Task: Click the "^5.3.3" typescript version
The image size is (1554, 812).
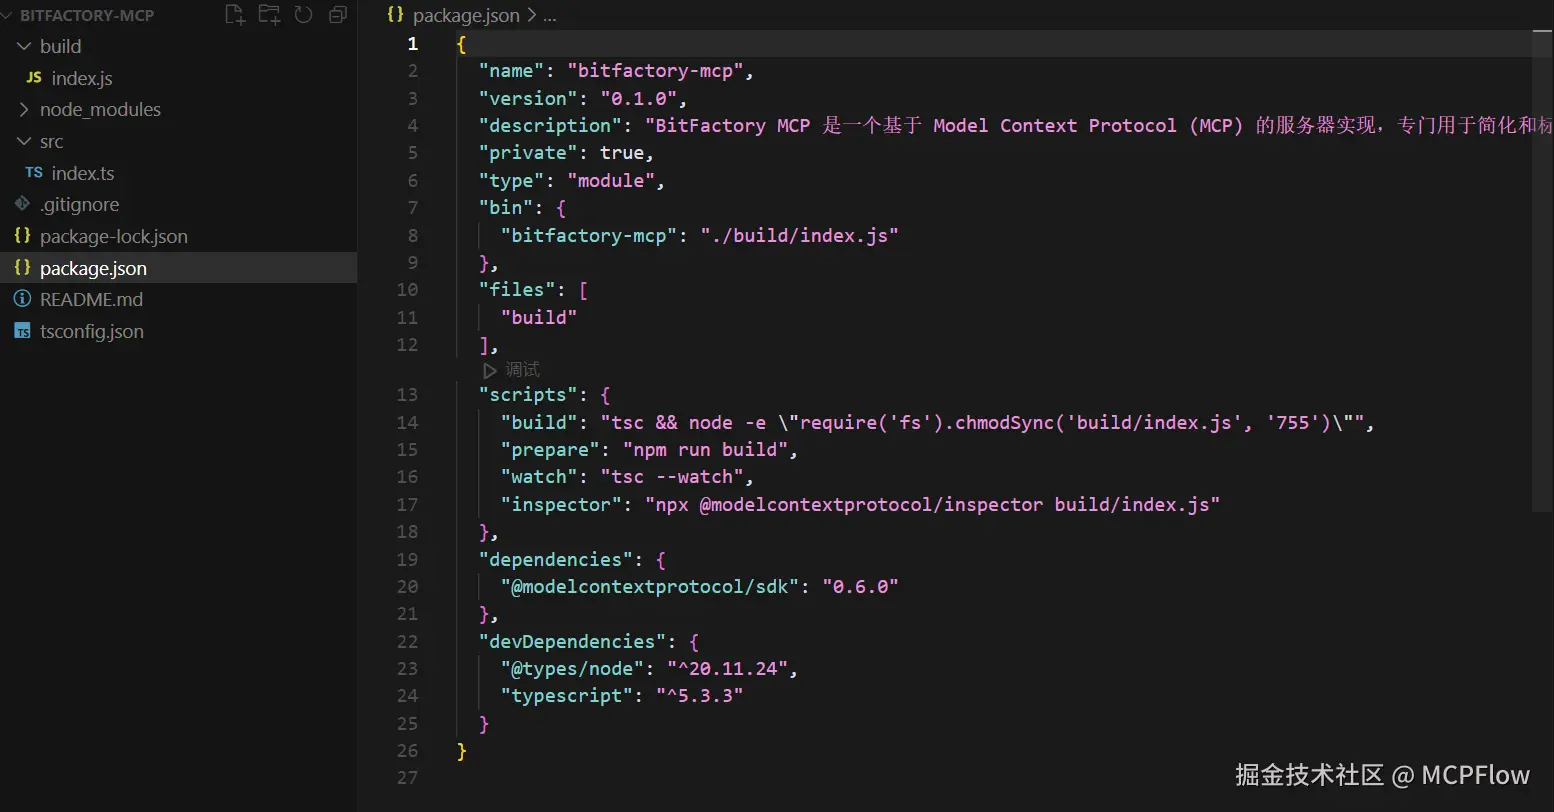Action: pos(699,695)
